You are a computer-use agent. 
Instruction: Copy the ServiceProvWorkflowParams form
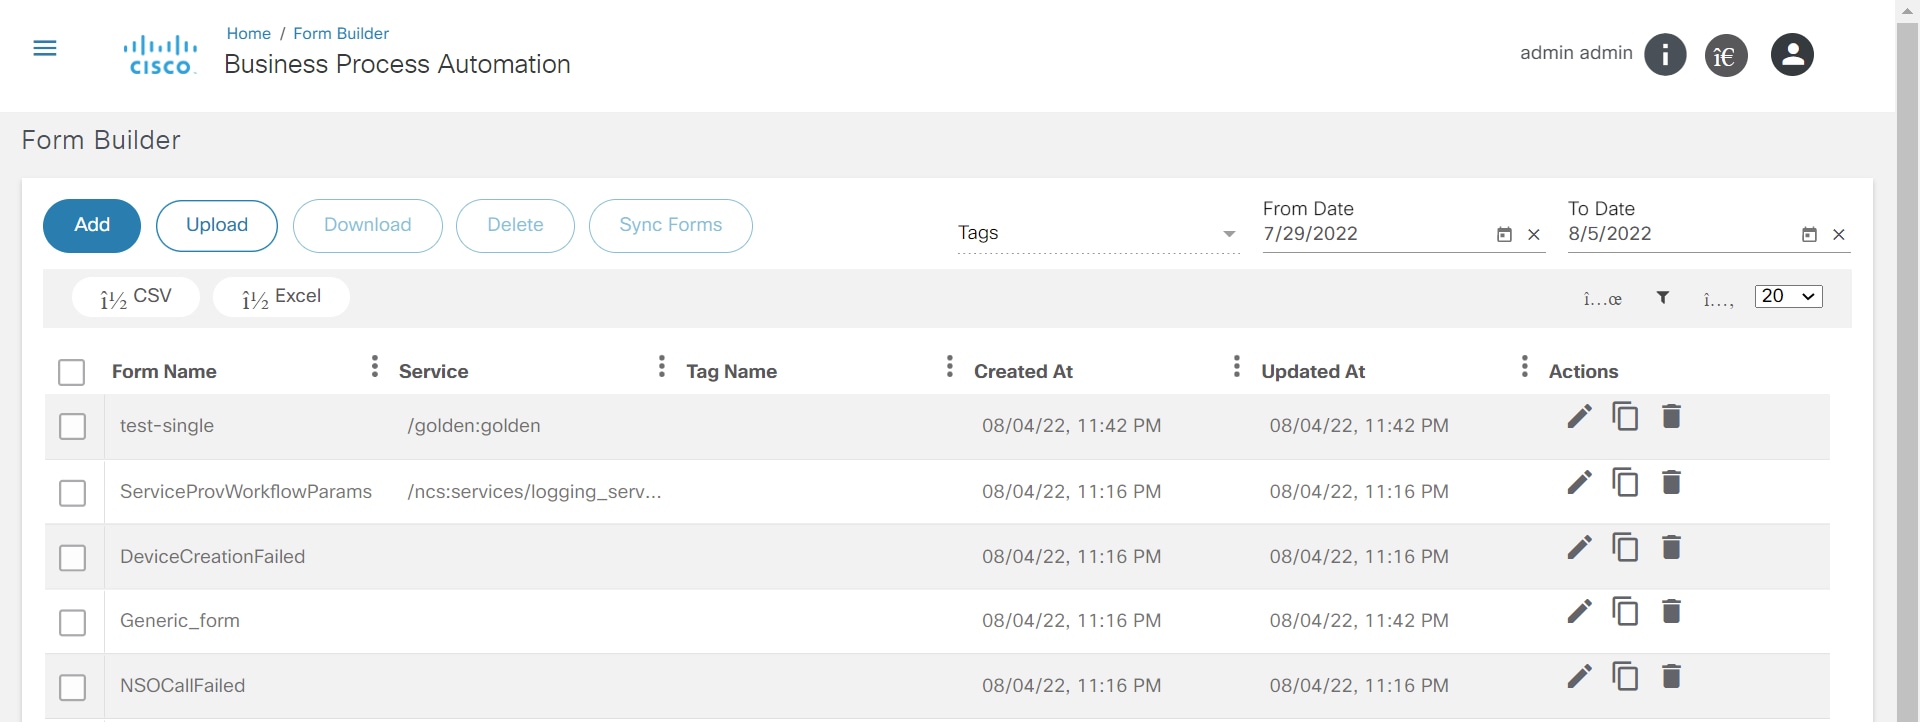[1625, 483]
